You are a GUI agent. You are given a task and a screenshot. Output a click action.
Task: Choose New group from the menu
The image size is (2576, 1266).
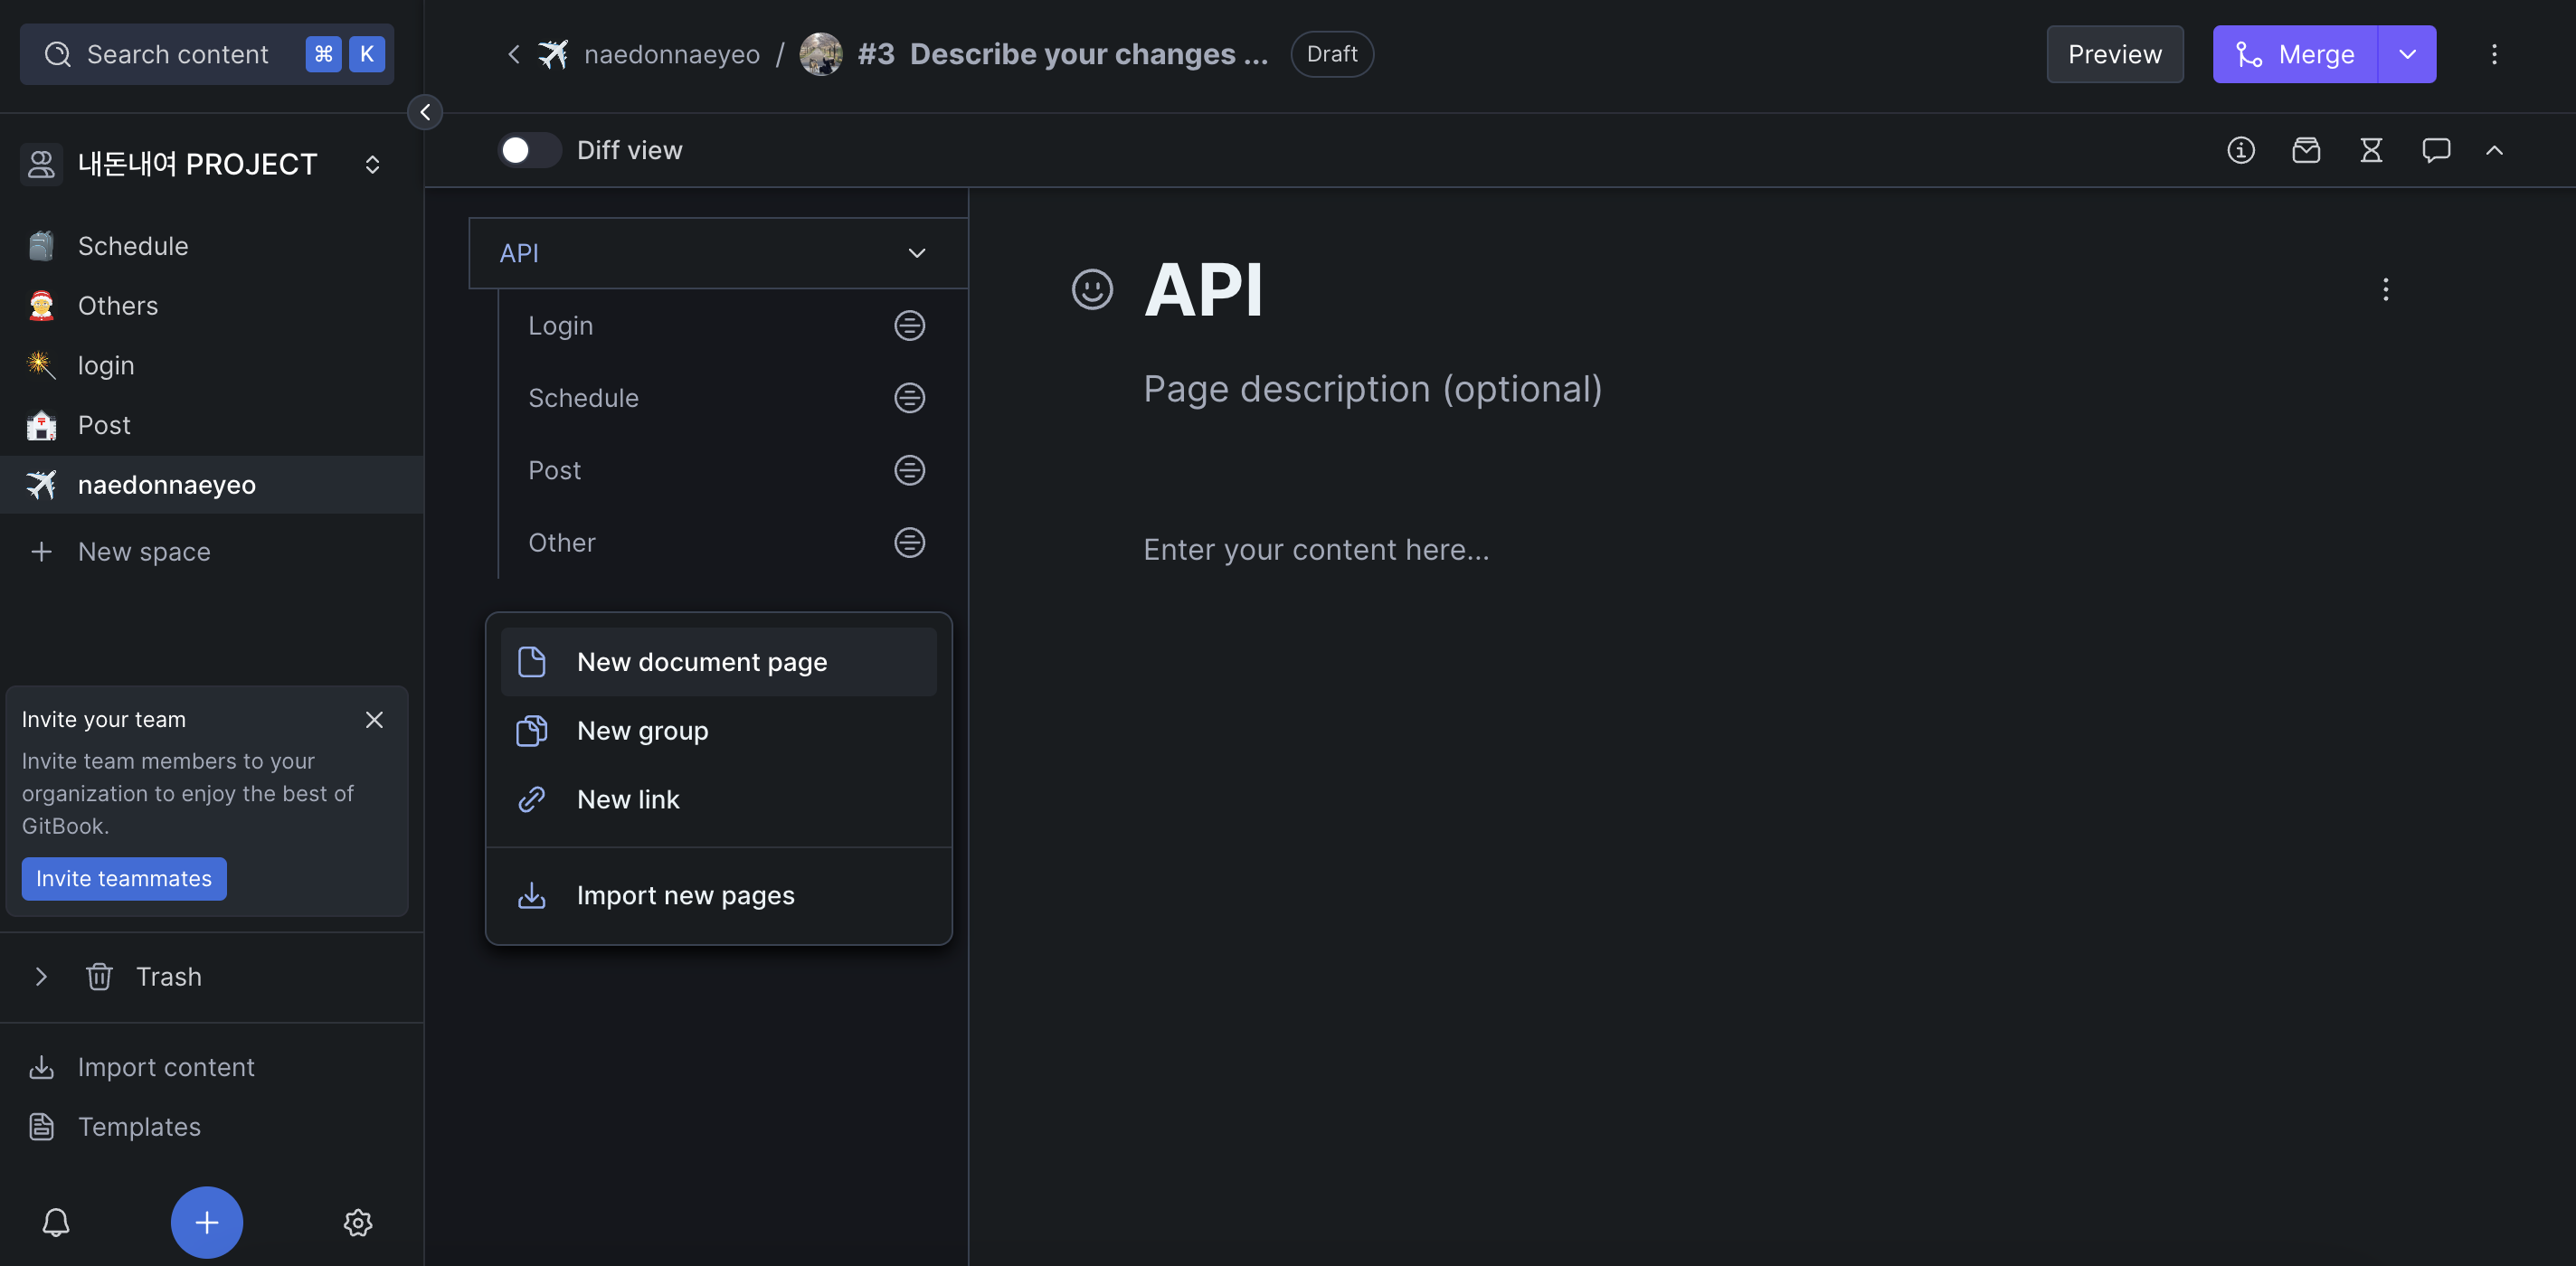point(642,731)
